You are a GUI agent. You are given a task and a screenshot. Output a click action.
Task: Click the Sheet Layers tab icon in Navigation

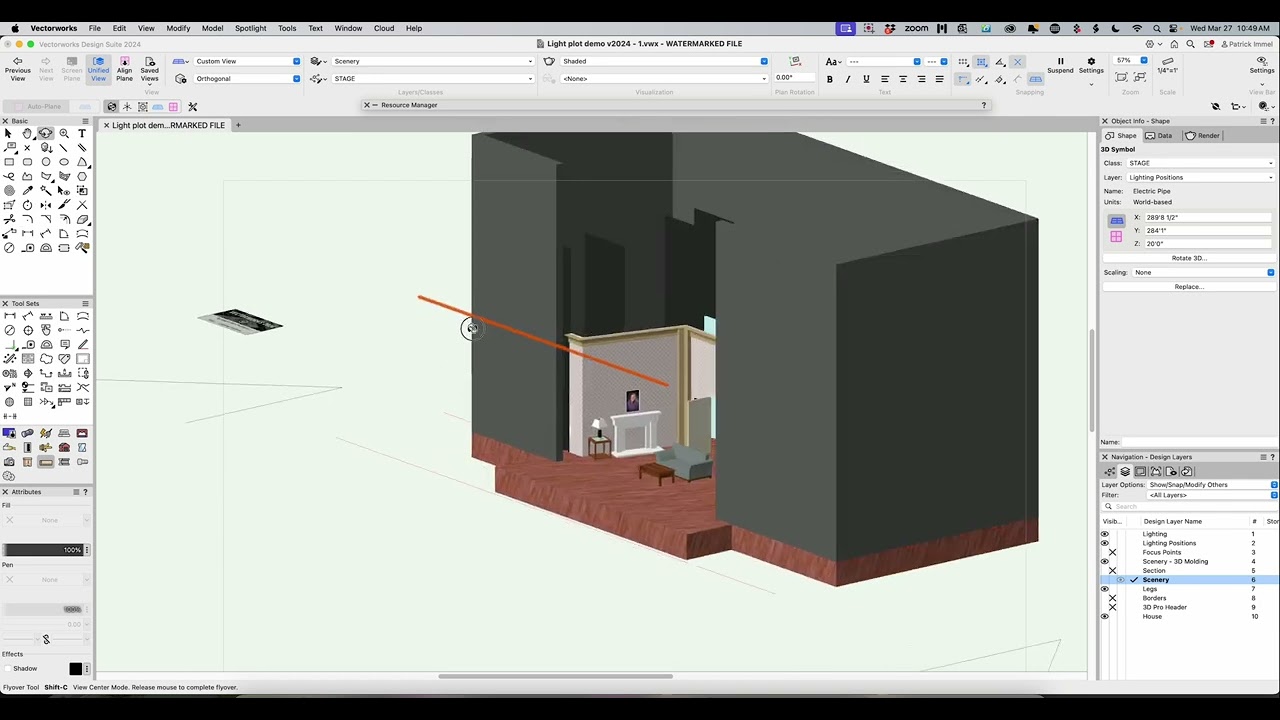1140,472
